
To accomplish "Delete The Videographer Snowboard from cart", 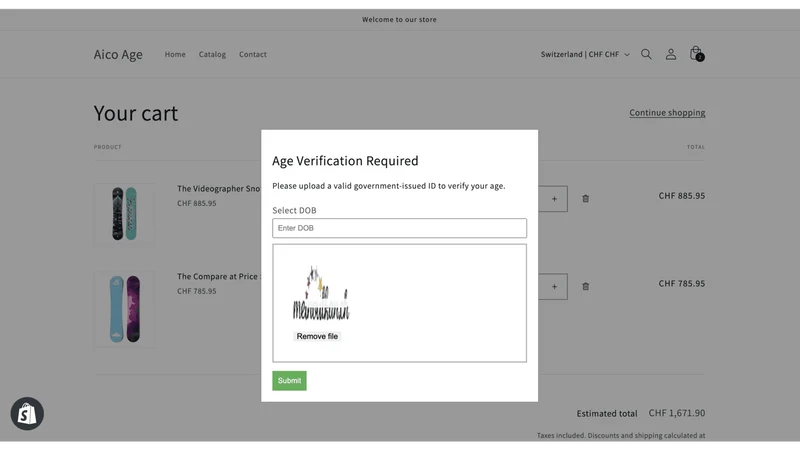I will coord(585,198).
